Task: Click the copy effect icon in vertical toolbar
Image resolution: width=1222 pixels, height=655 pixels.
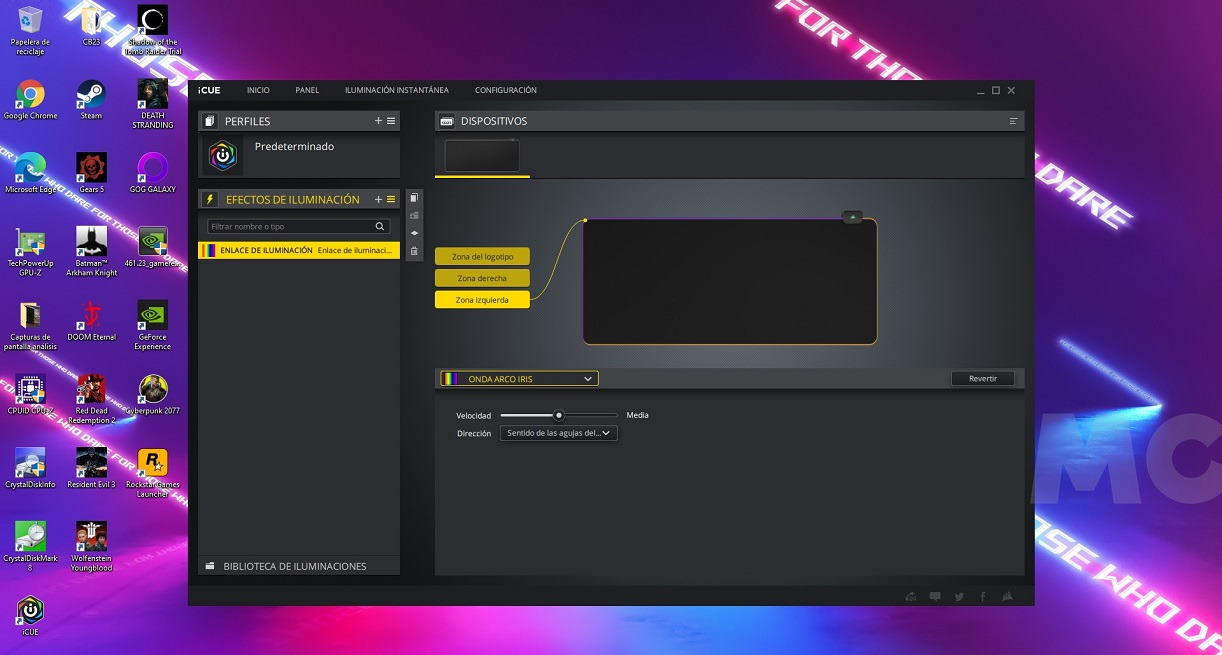Action: pos(414,198)
